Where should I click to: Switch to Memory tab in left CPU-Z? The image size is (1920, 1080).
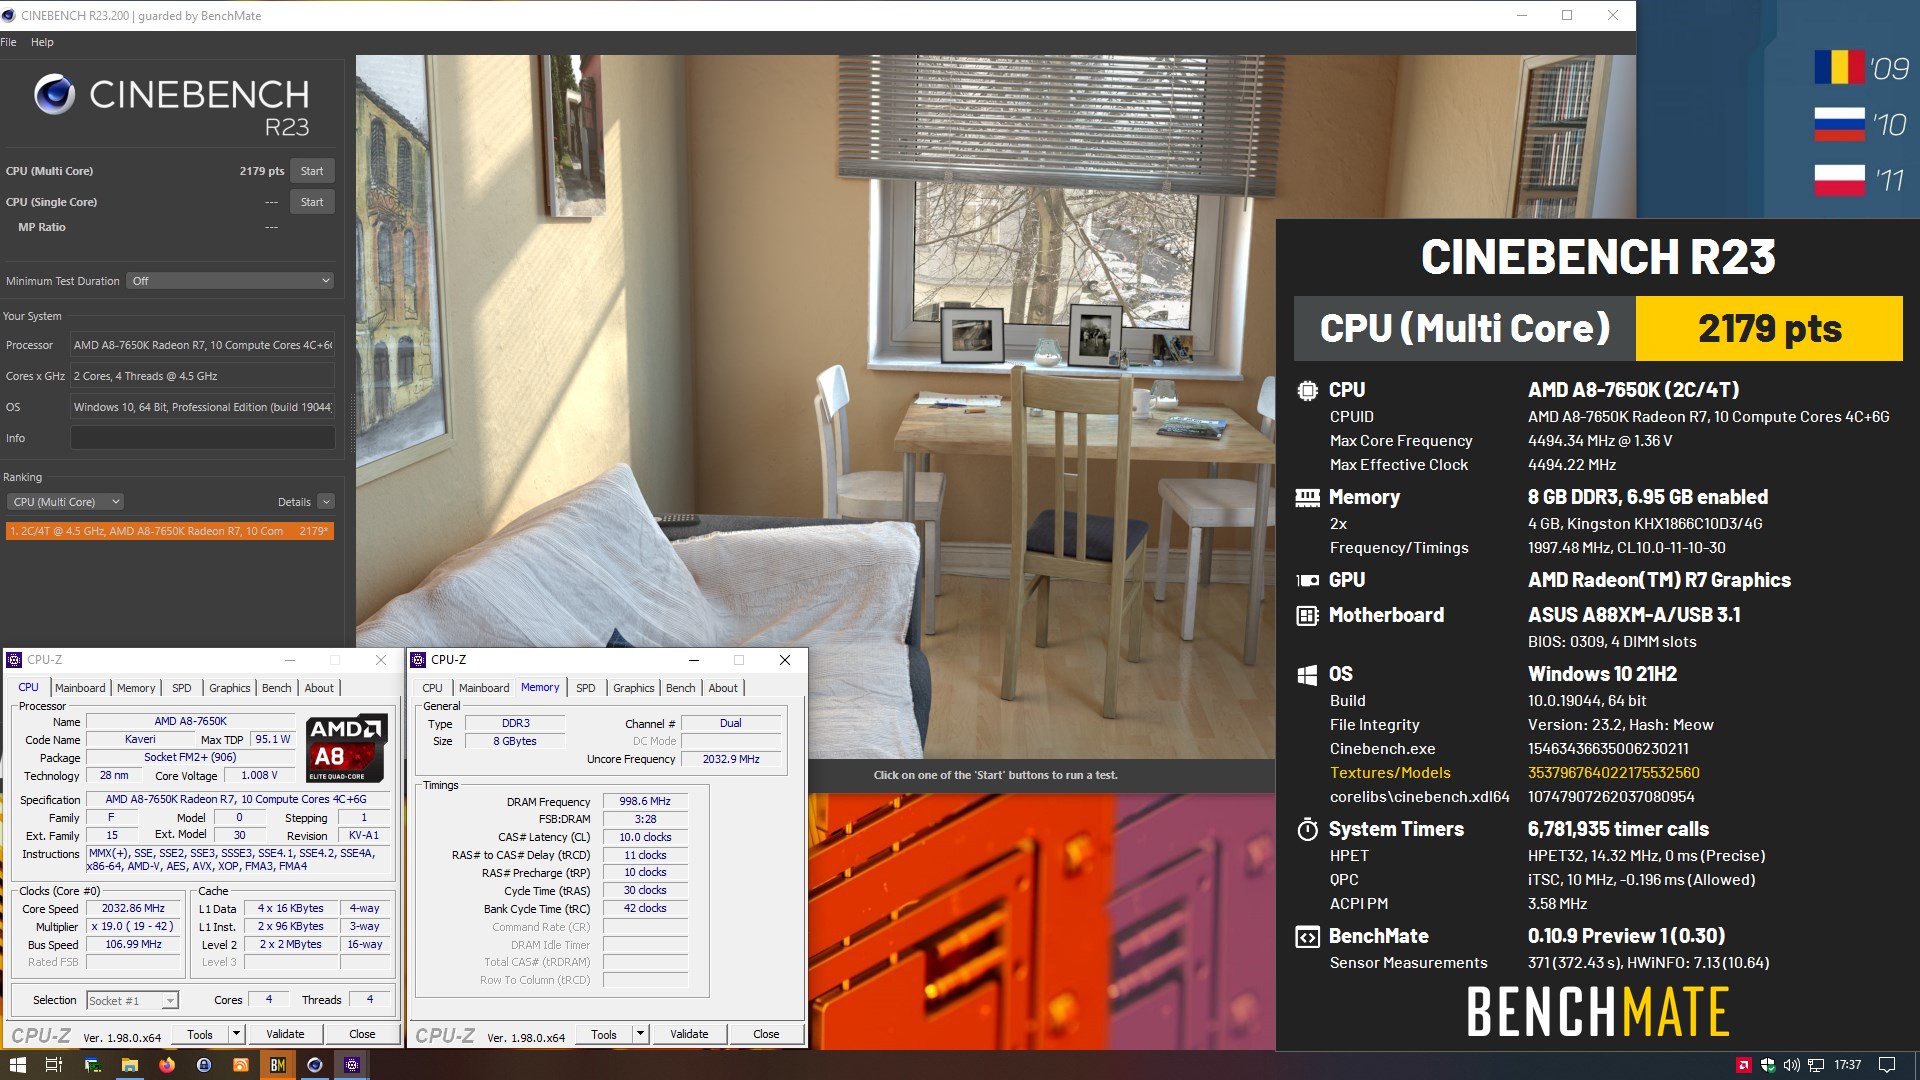(x=136, y=688)
